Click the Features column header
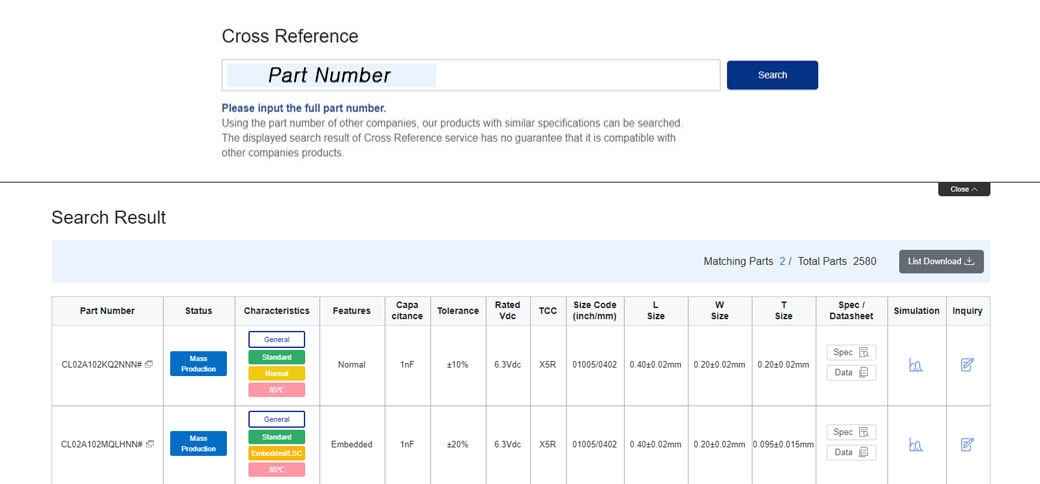This screenshot has width=1040, height=484. [352, 311]
